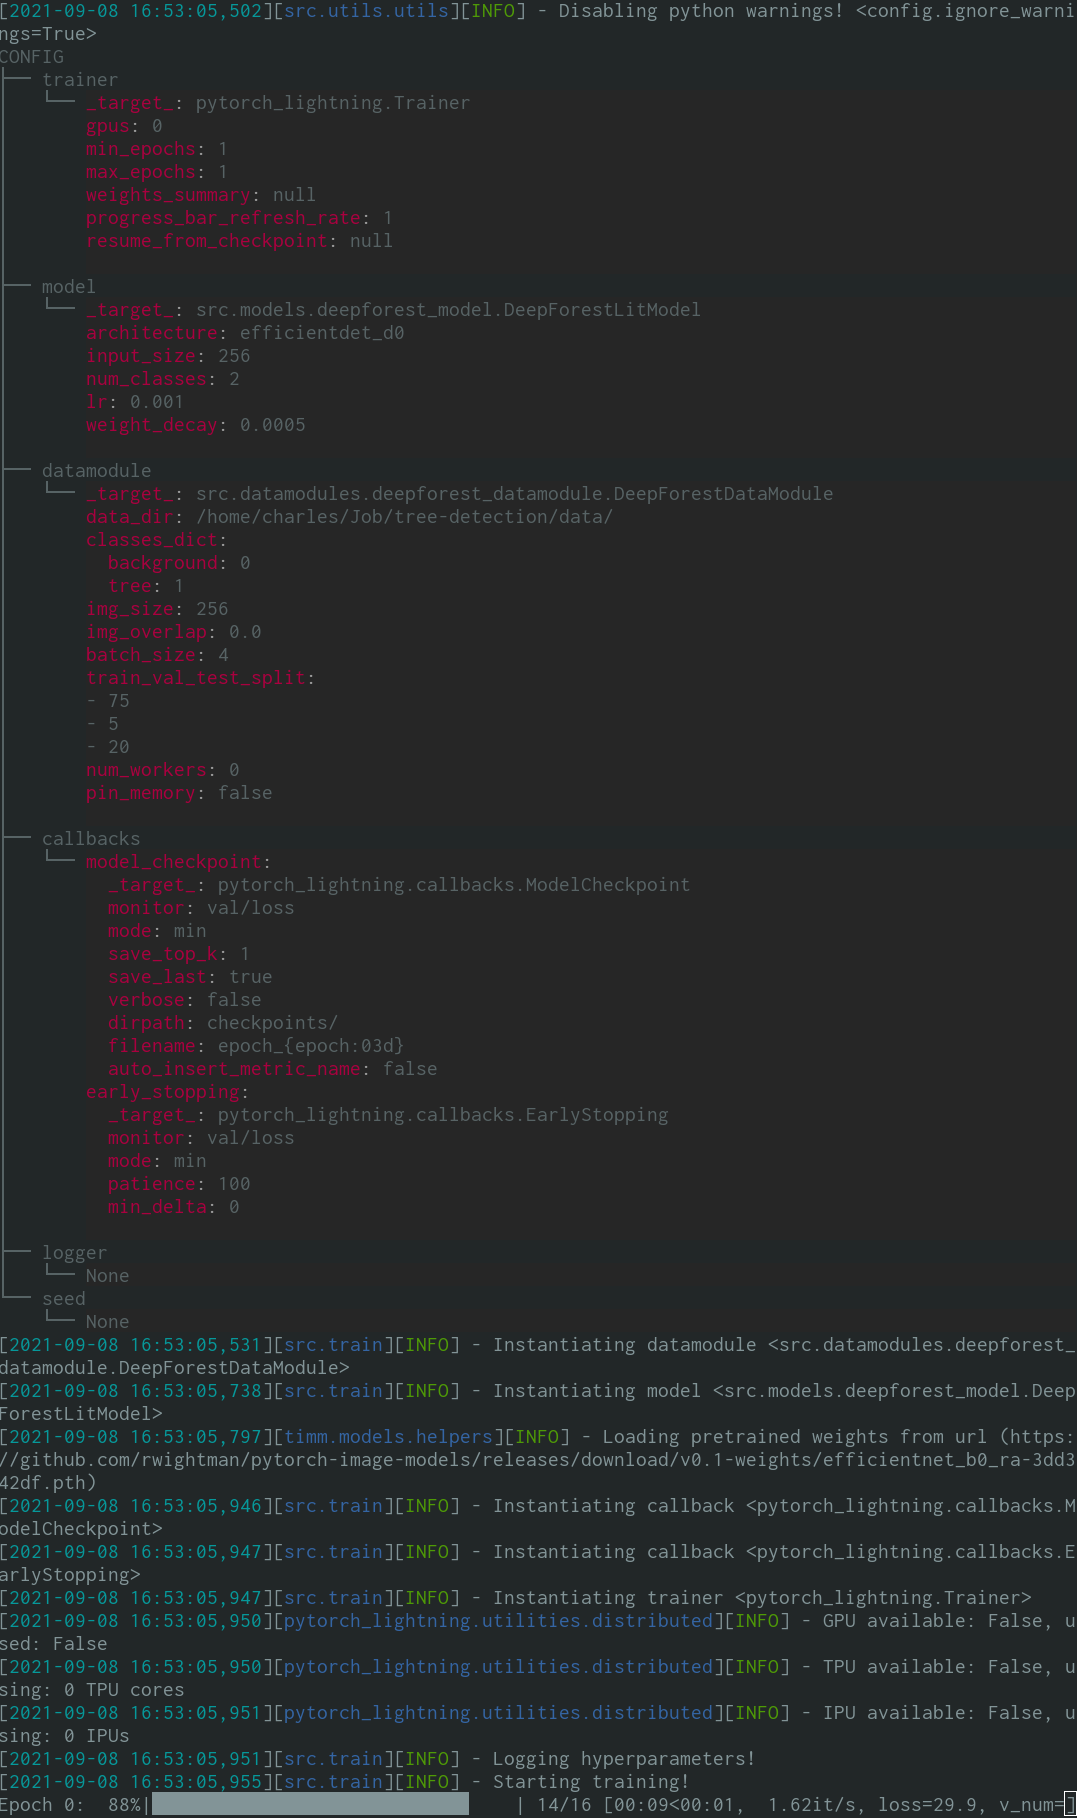Click the 'batch_size: 4' line
Screen dimensions: 1077x1818
[157, 655]
